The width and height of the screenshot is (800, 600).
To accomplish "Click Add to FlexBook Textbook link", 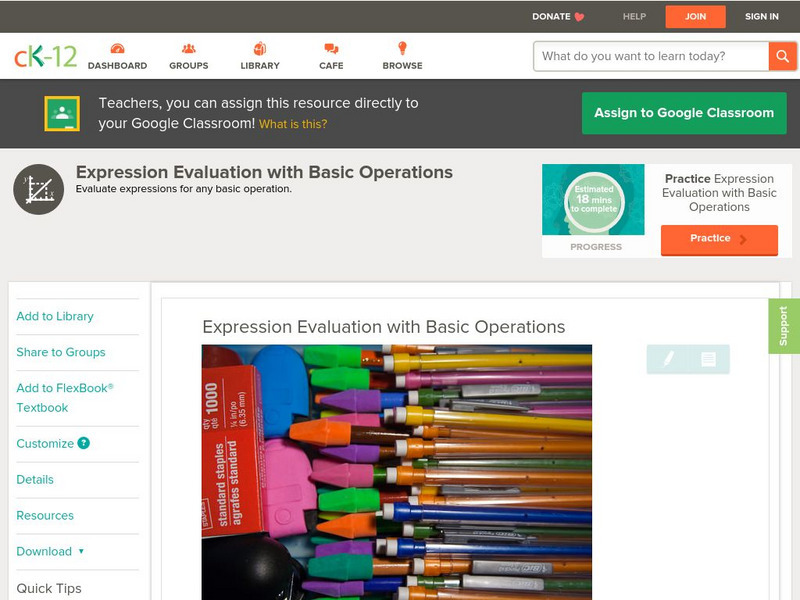I will coord(65,398).
